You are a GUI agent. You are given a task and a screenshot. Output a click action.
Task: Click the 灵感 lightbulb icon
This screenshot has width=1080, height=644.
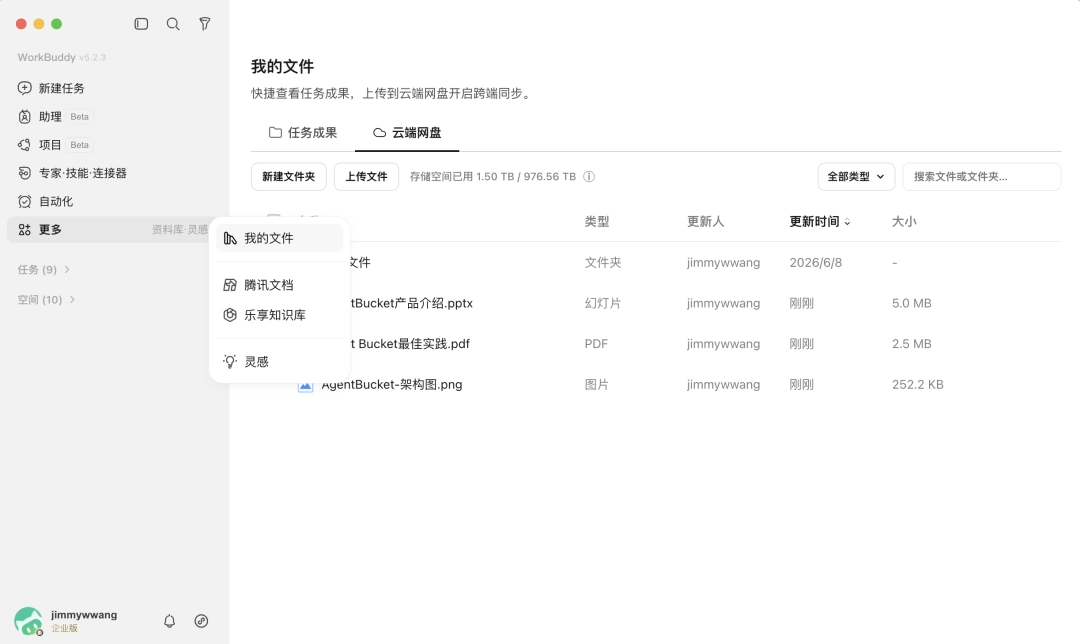pyautogui.click(x=230, y=362)
